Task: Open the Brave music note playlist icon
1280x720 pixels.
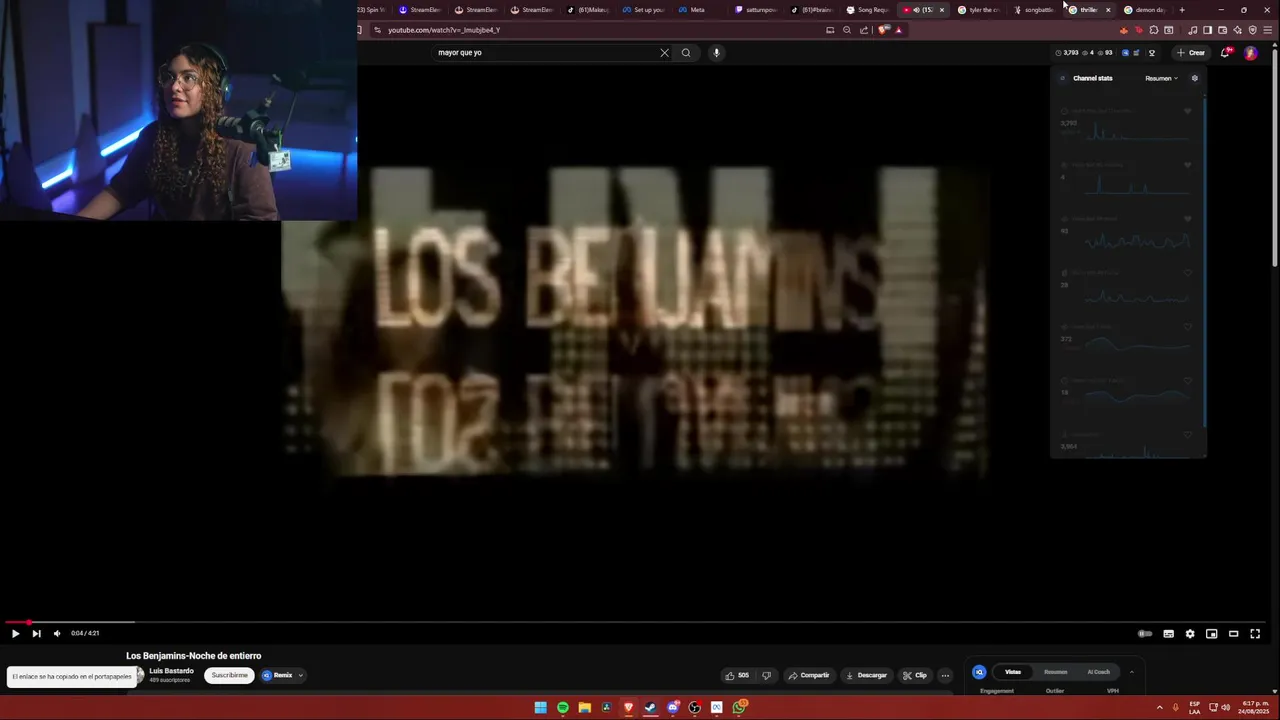Action: (1192, 30)
